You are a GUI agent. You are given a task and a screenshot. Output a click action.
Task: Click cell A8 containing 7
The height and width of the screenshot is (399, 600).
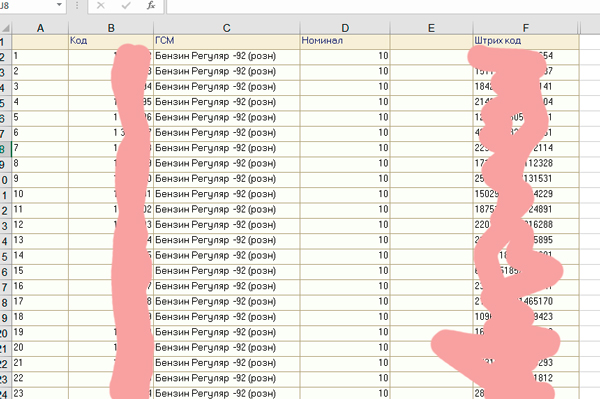(x=40, y=148)
